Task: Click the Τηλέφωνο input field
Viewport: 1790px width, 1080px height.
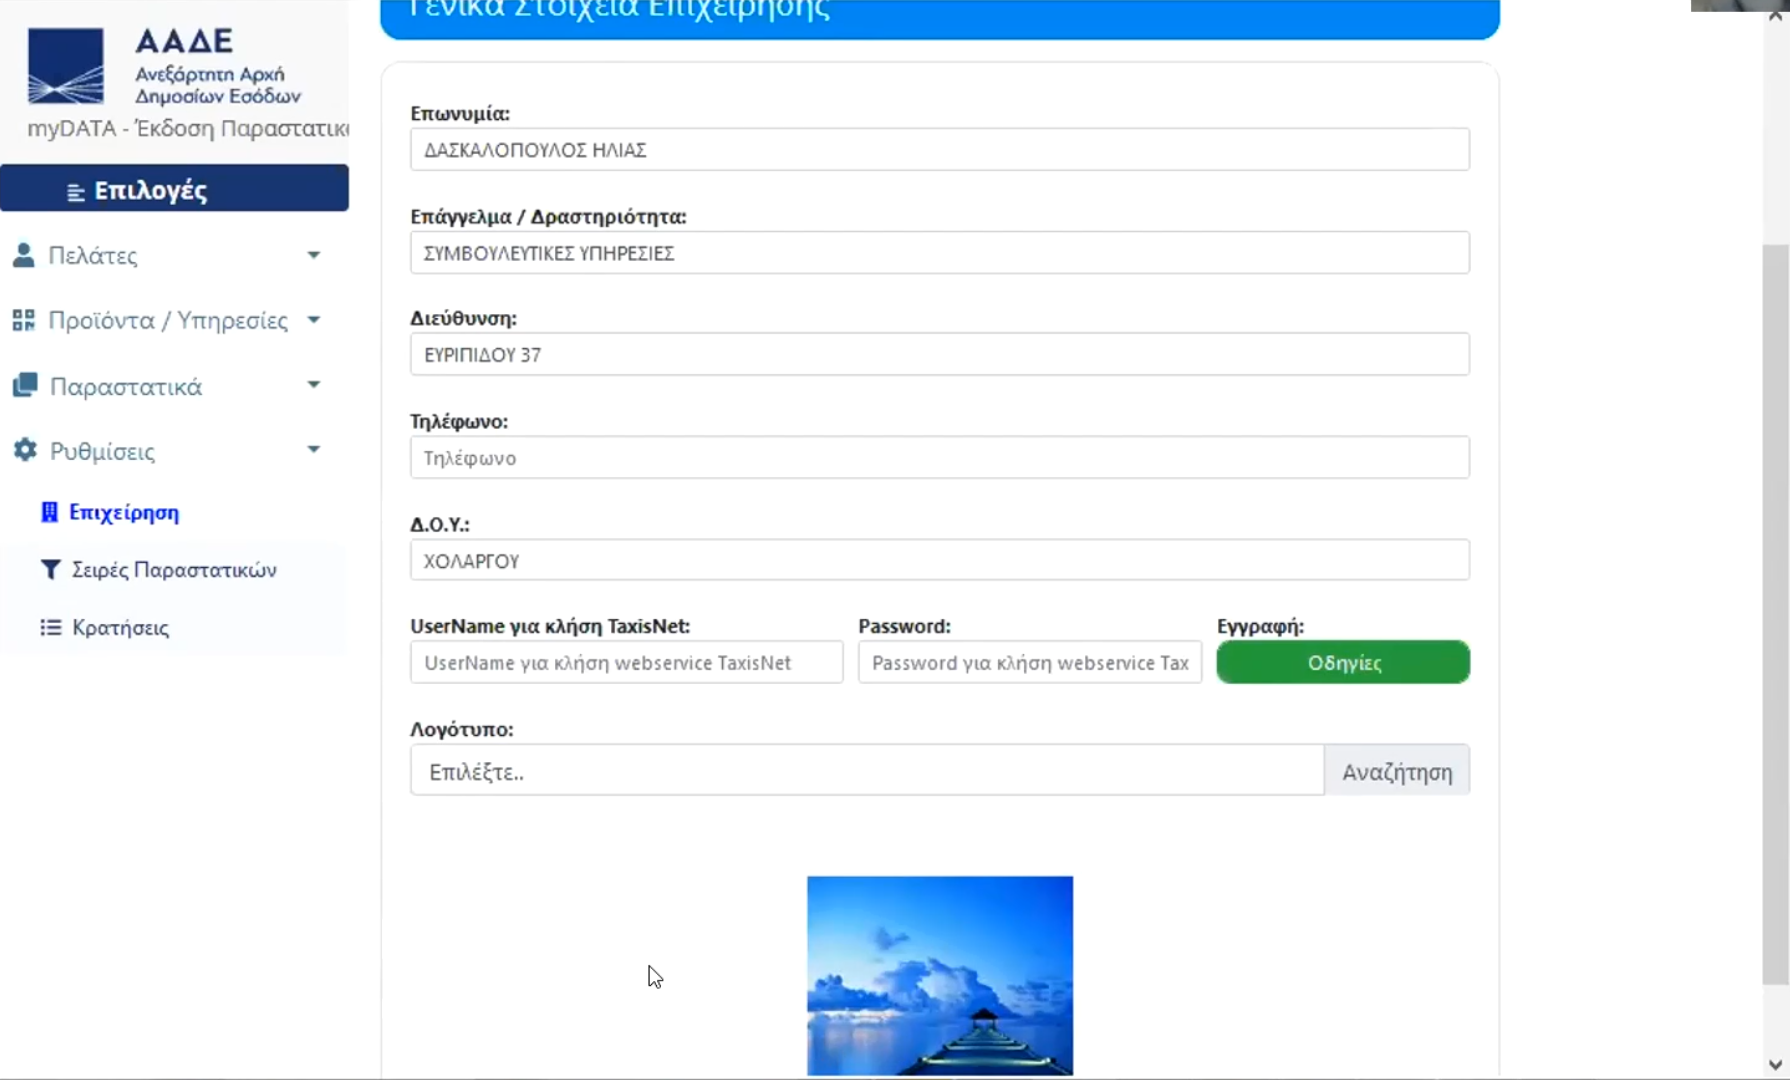Action: click(x=939, y=458)
